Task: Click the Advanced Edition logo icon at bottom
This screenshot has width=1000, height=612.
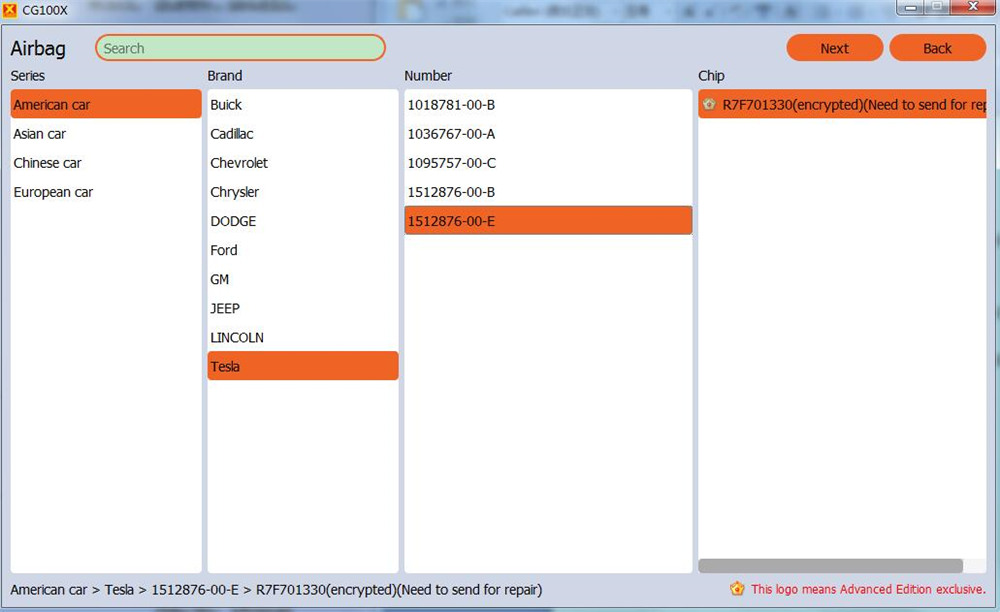Action: pyautogui.click(x=737, y=589)
